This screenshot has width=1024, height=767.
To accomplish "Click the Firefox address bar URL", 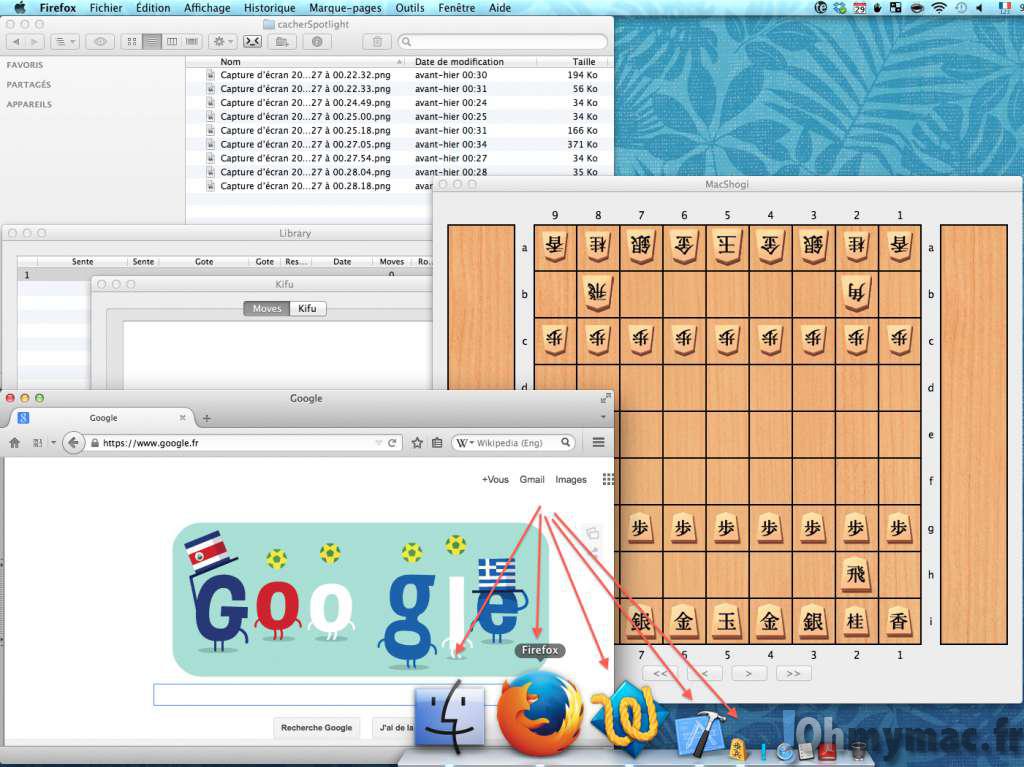I will tap(150, 443).
